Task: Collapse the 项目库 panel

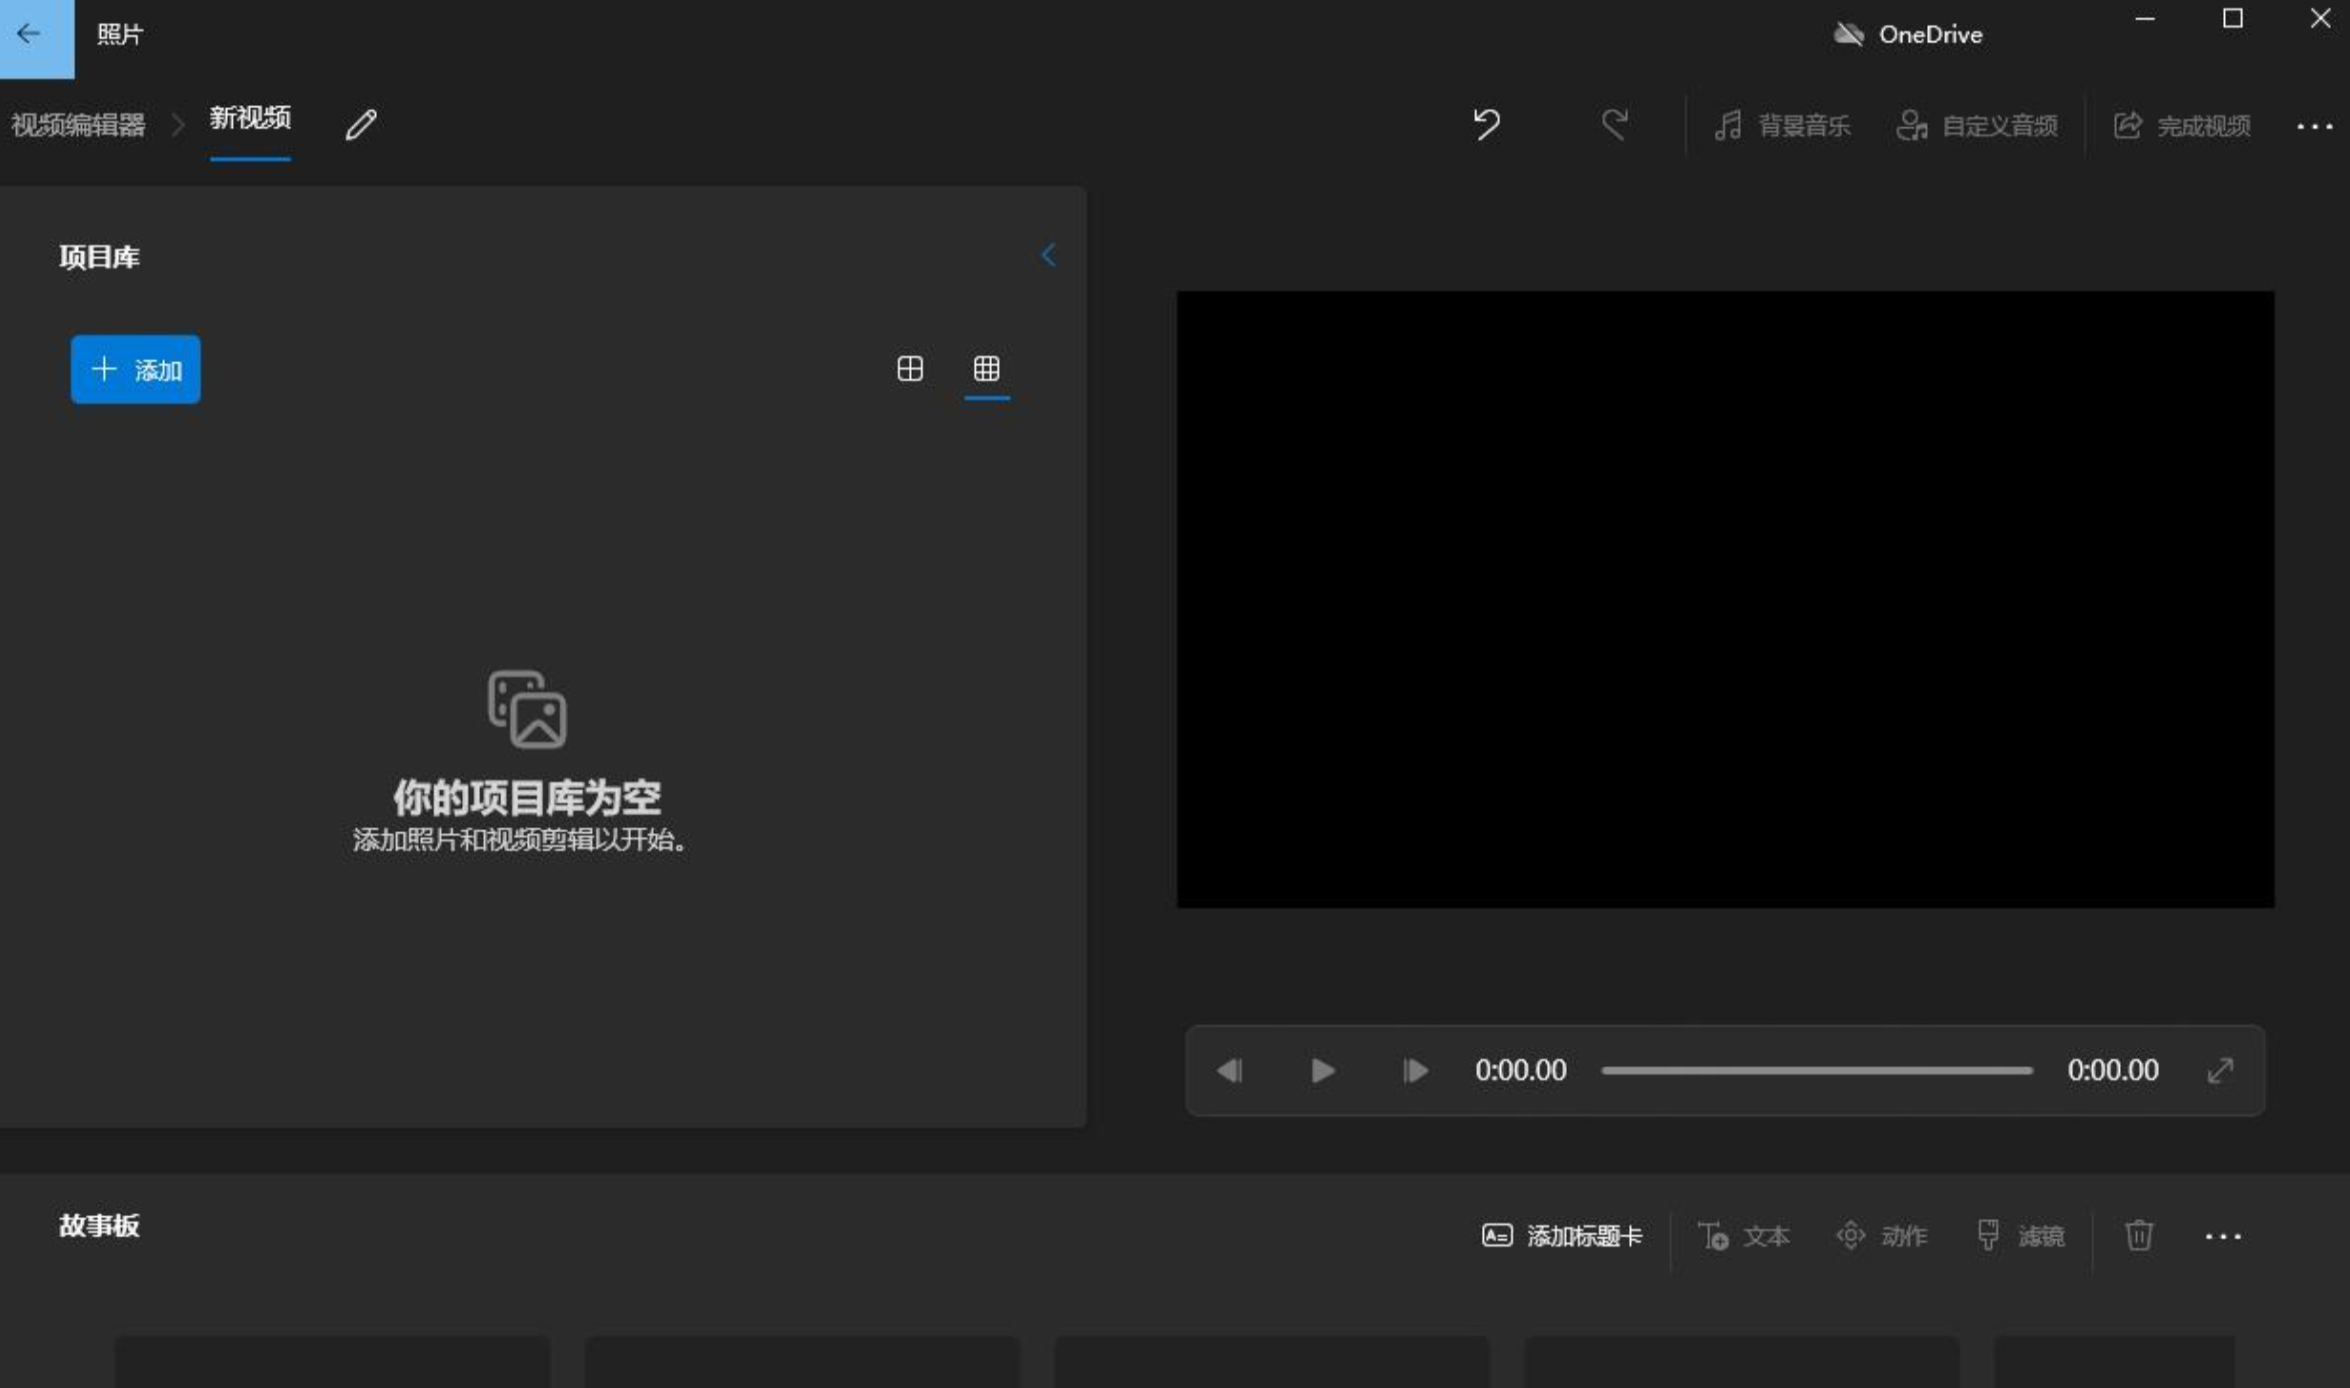Action: click(1048, 256)
